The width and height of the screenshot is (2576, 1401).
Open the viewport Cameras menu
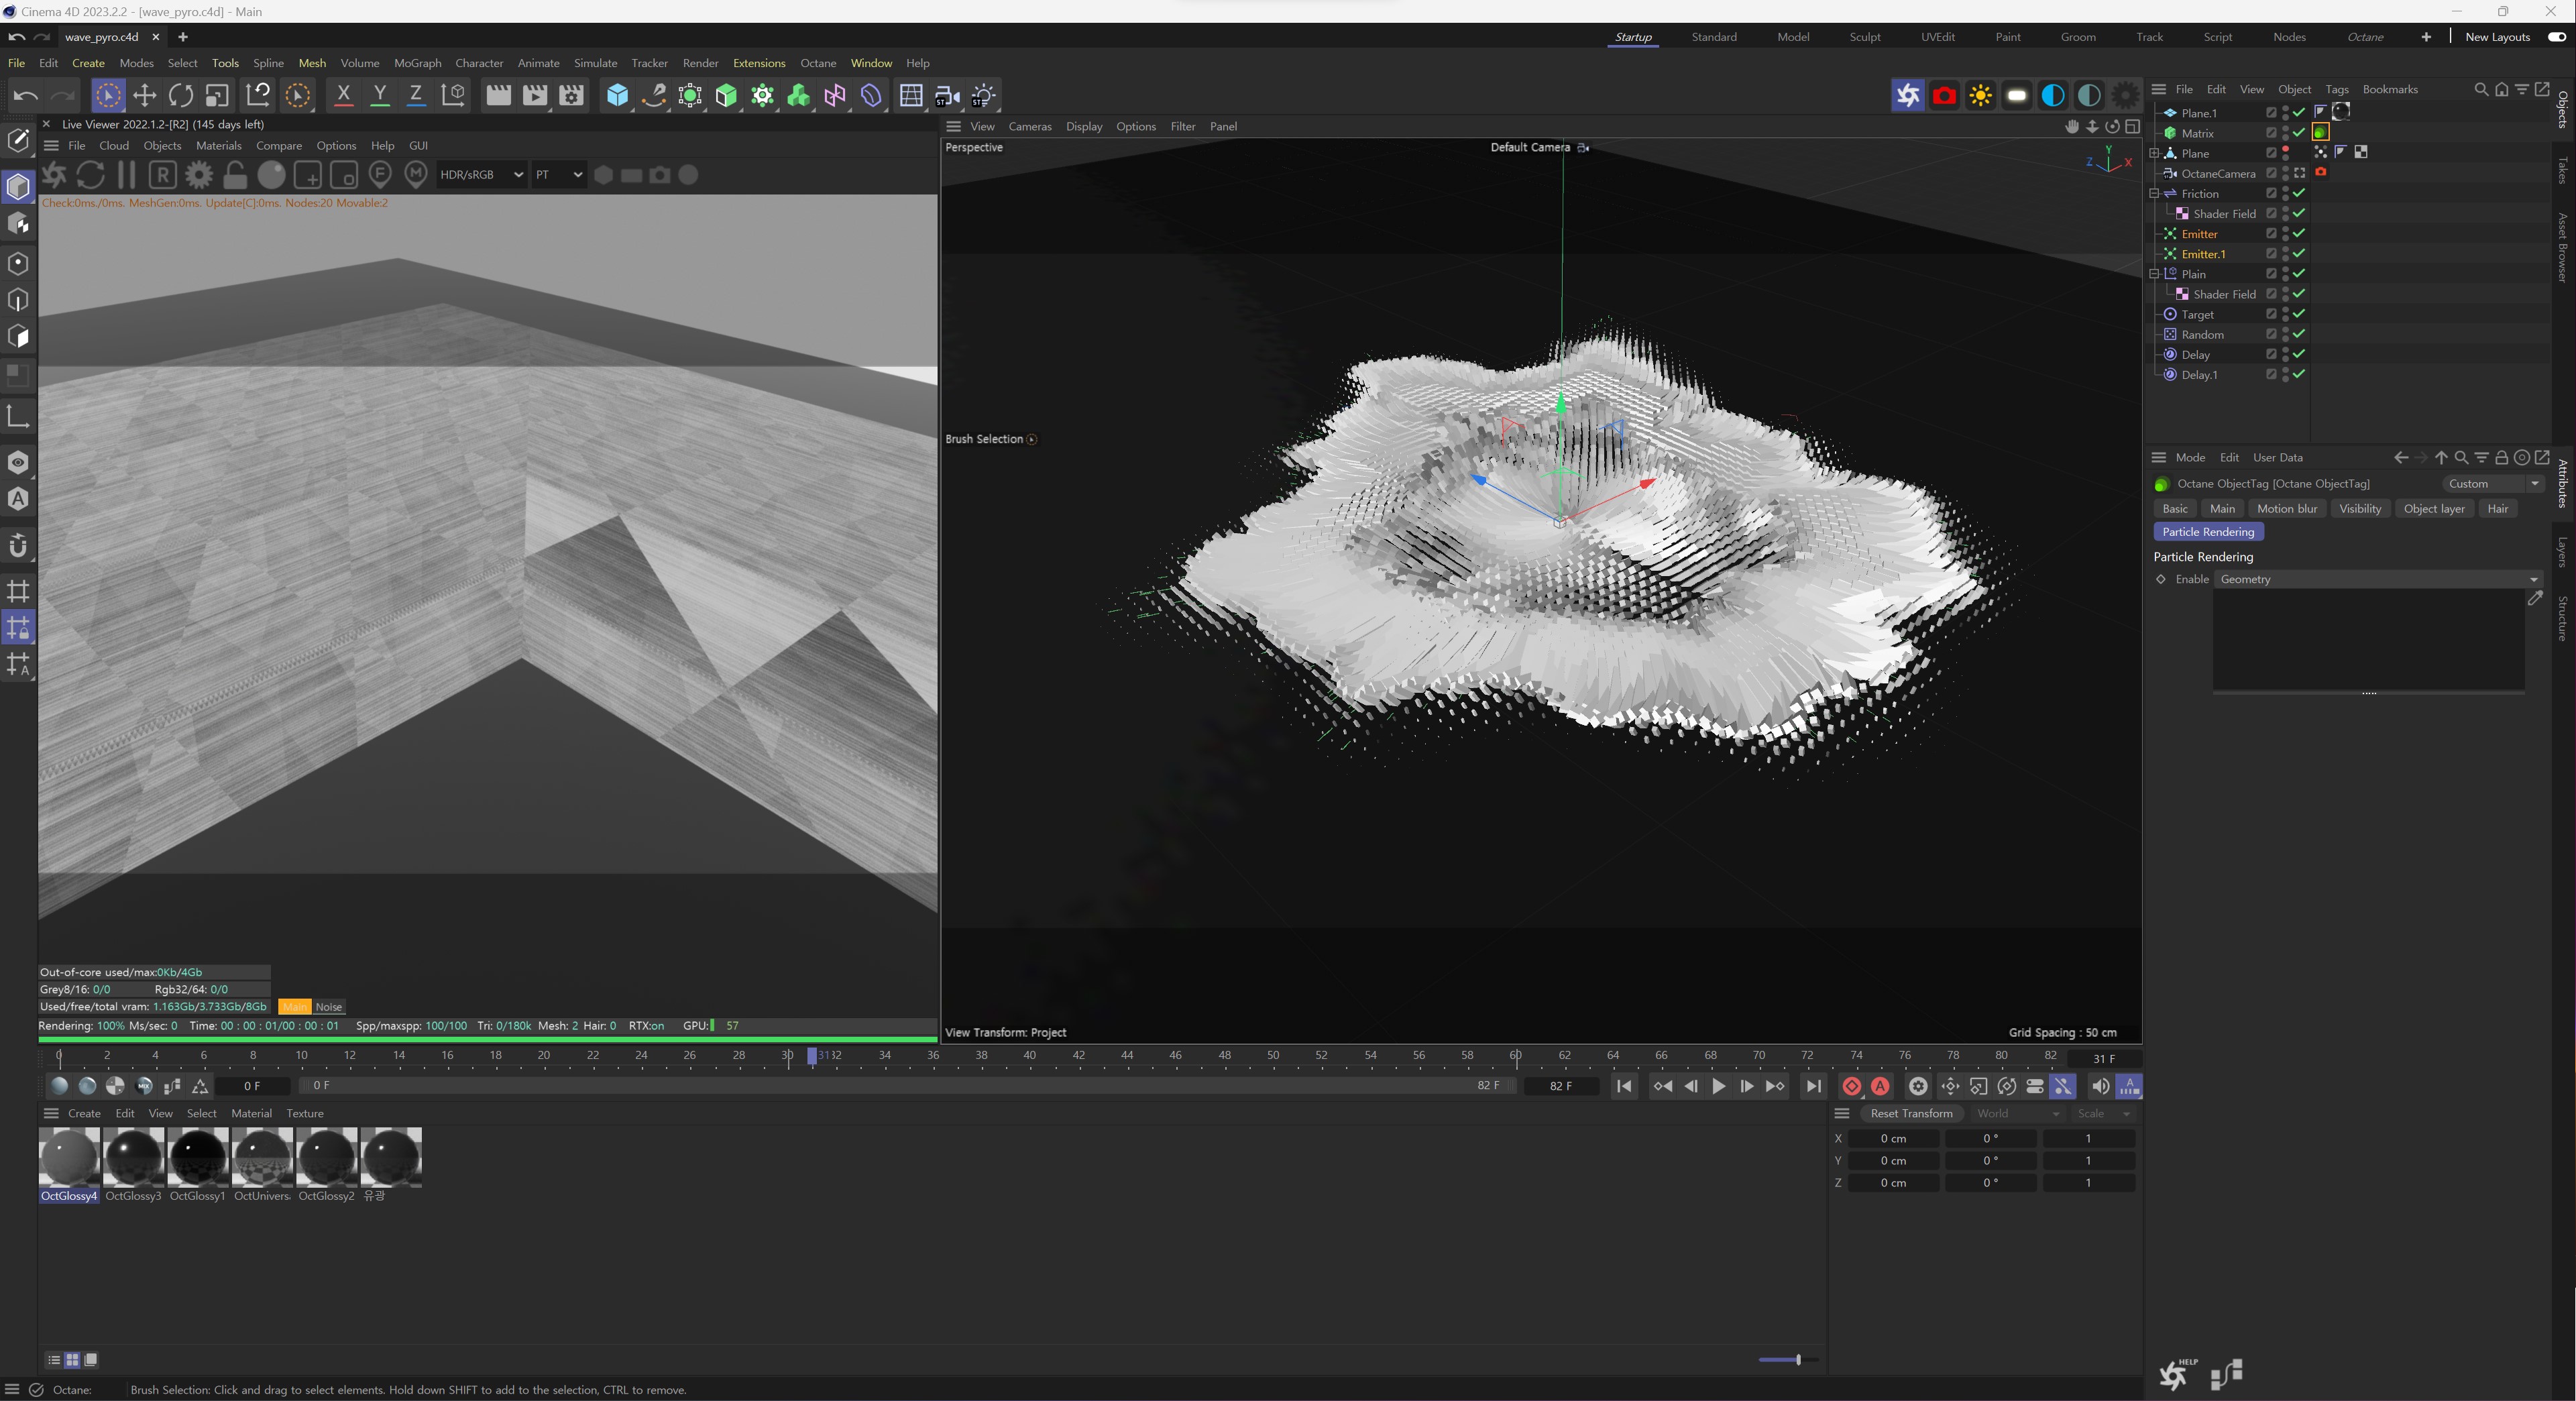[x=1029, y=126]
